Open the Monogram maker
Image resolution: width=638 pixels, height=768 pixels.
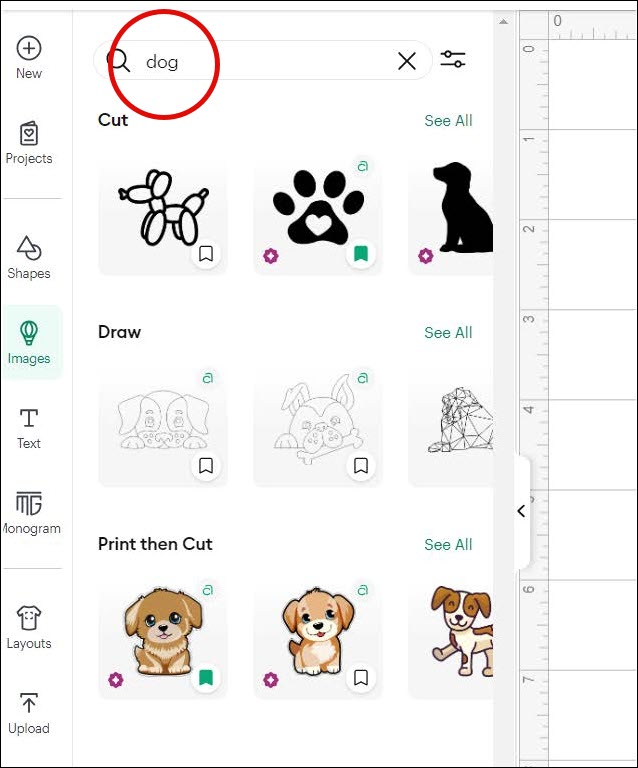tap(30, 513)
